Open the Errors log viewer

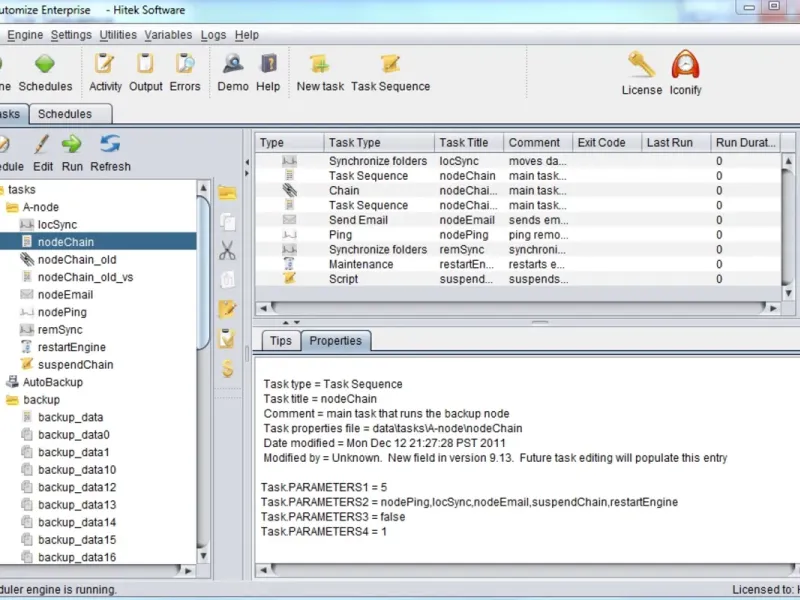click(185, 71)
